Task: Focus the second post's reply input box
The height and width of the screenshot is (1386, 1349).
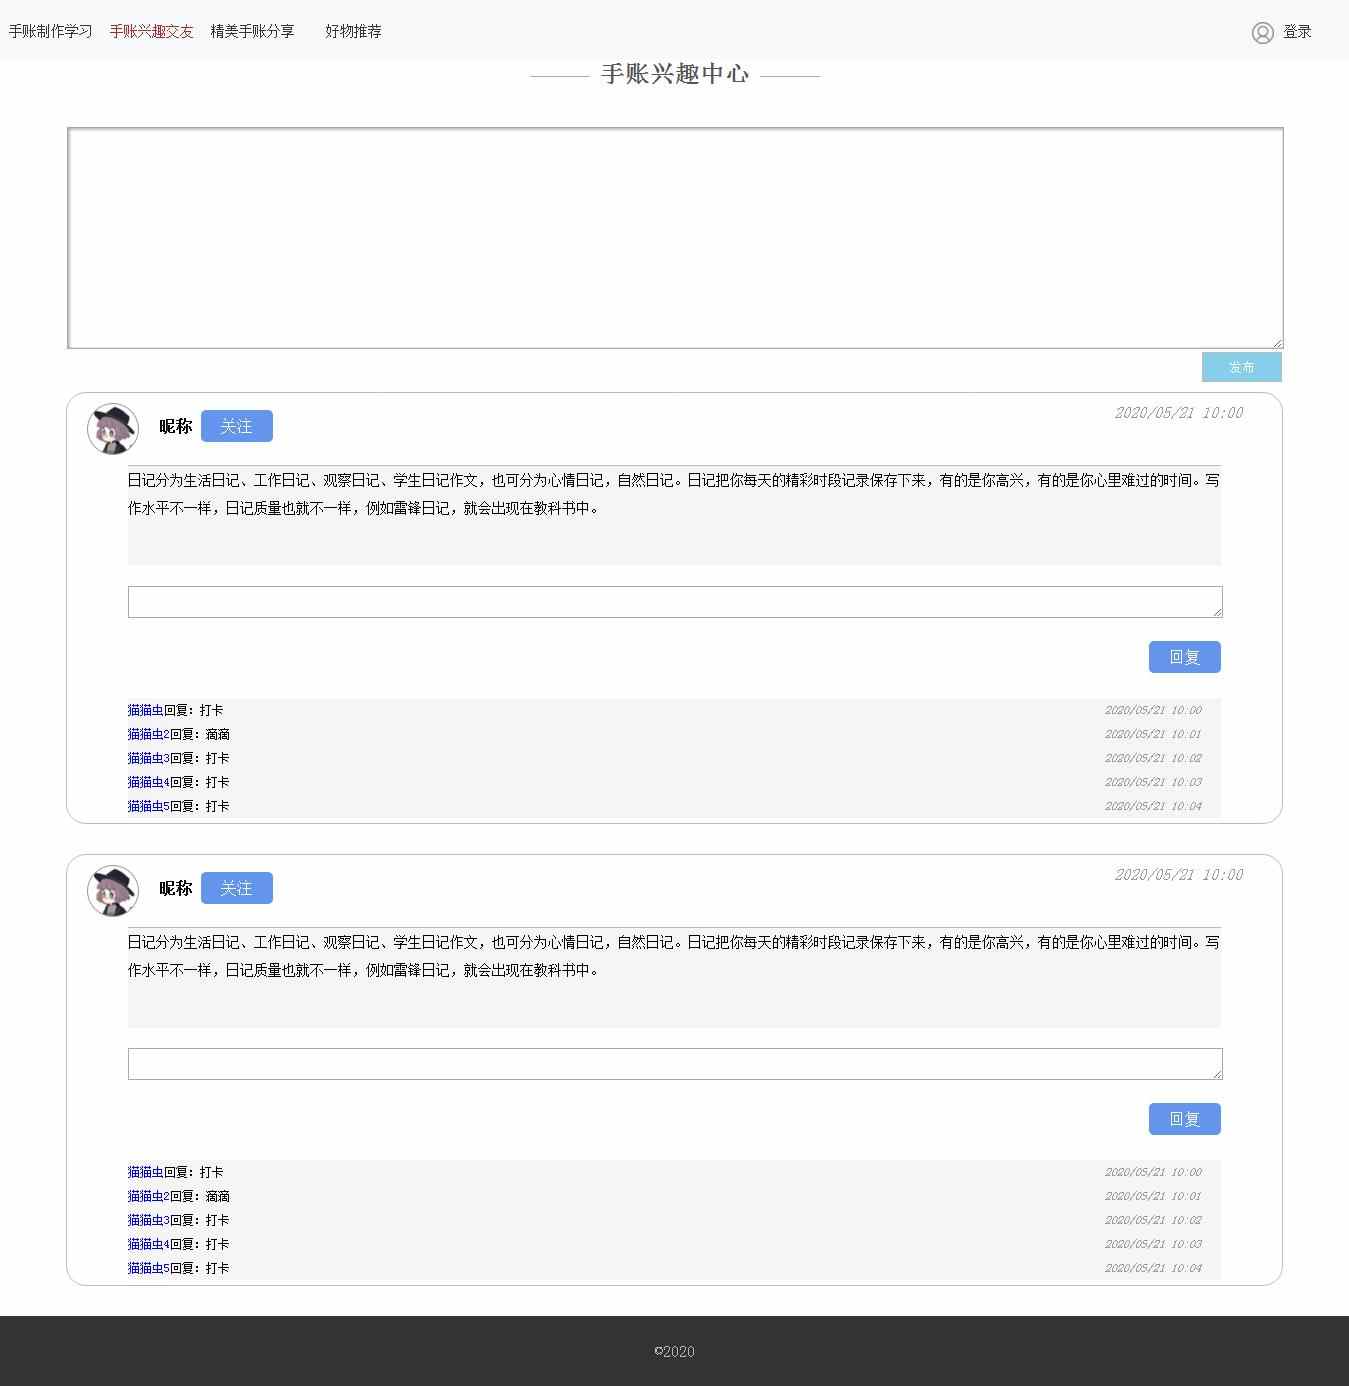Action: pos(675,1064)
